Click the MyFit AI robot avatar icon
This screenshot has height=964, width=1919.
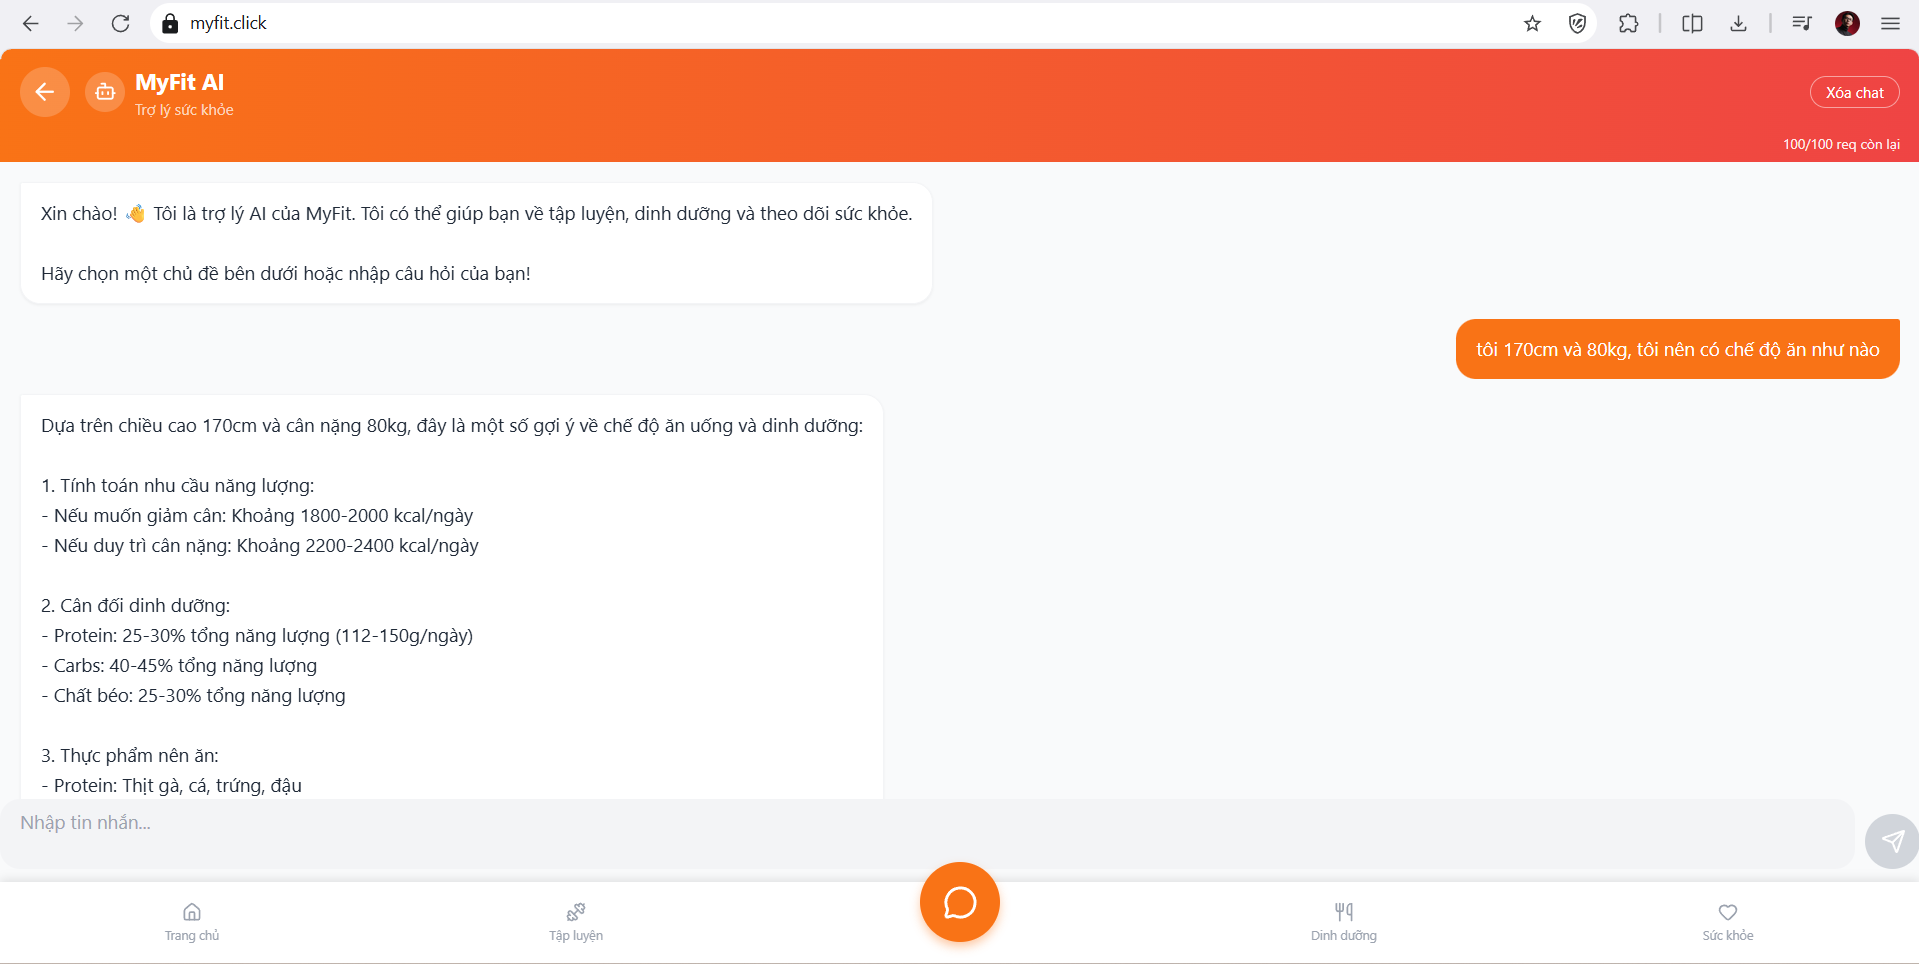point(105,93)
